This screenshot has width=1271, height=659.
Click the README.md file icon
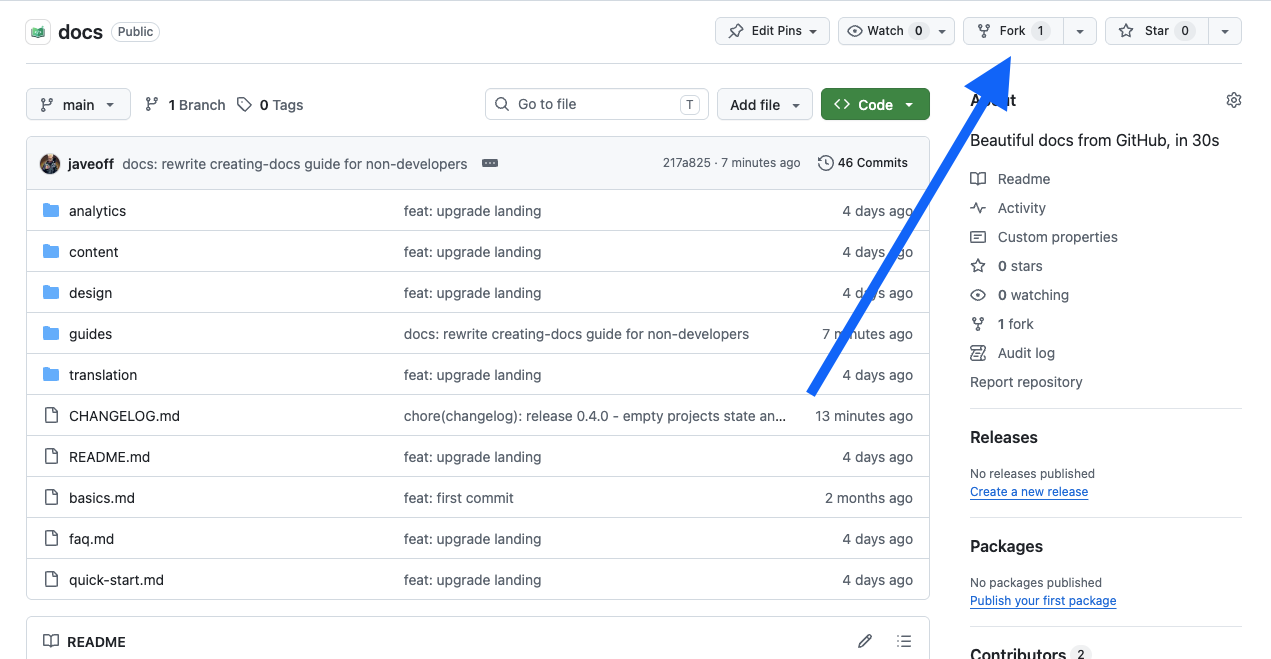click(x=51, y=456)
